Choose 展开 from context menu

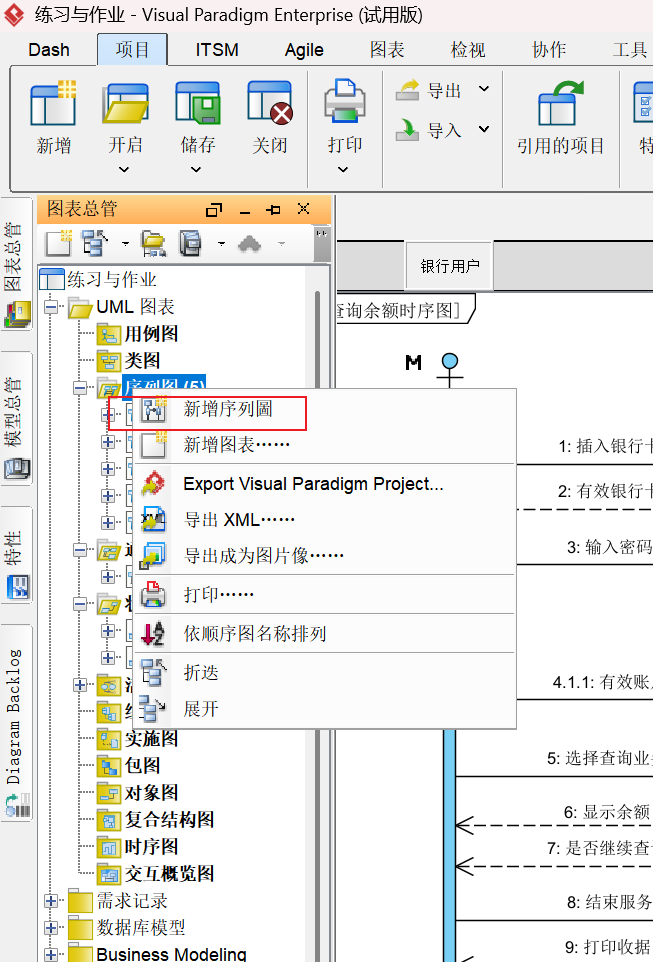pos(324,709)
